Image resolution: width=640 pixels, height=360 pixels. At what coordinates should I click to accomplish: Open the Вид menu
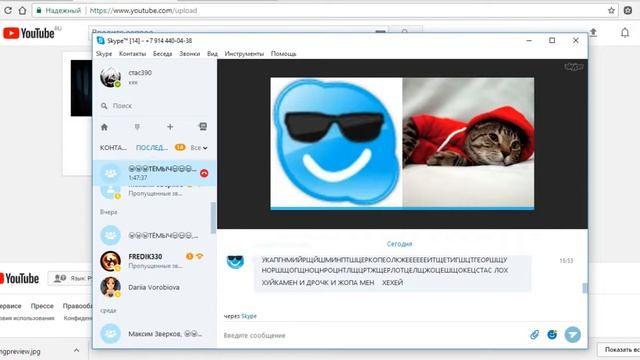click(212, 53)
